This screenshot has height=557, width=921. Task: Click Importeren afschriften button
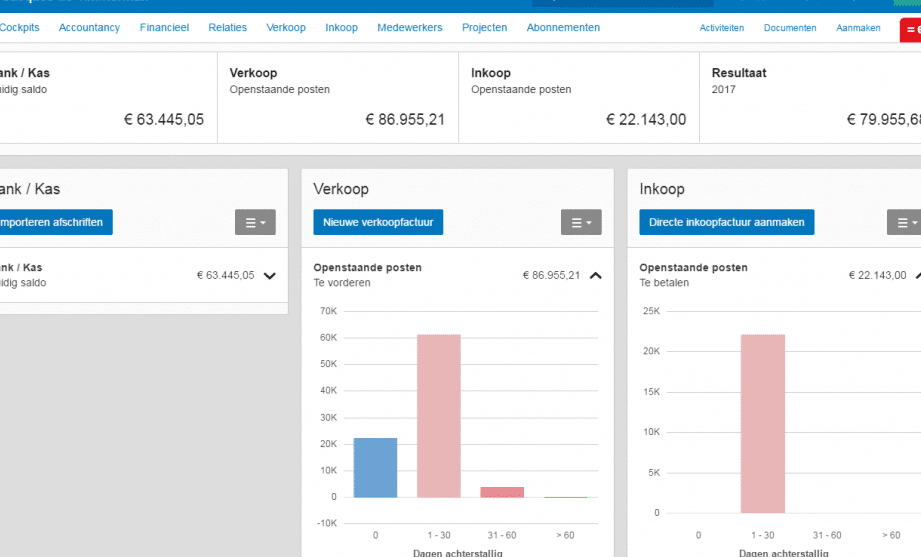[54, 222]
